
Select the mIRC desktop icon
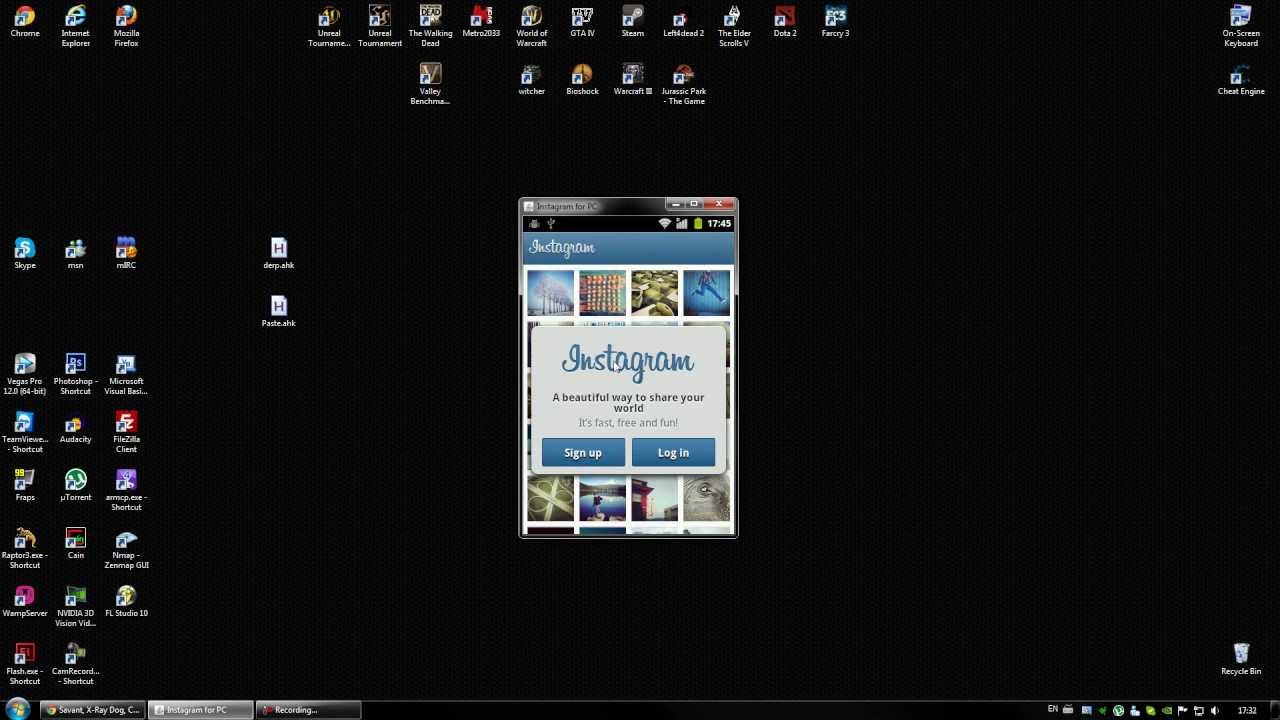(x=126, y=254)
